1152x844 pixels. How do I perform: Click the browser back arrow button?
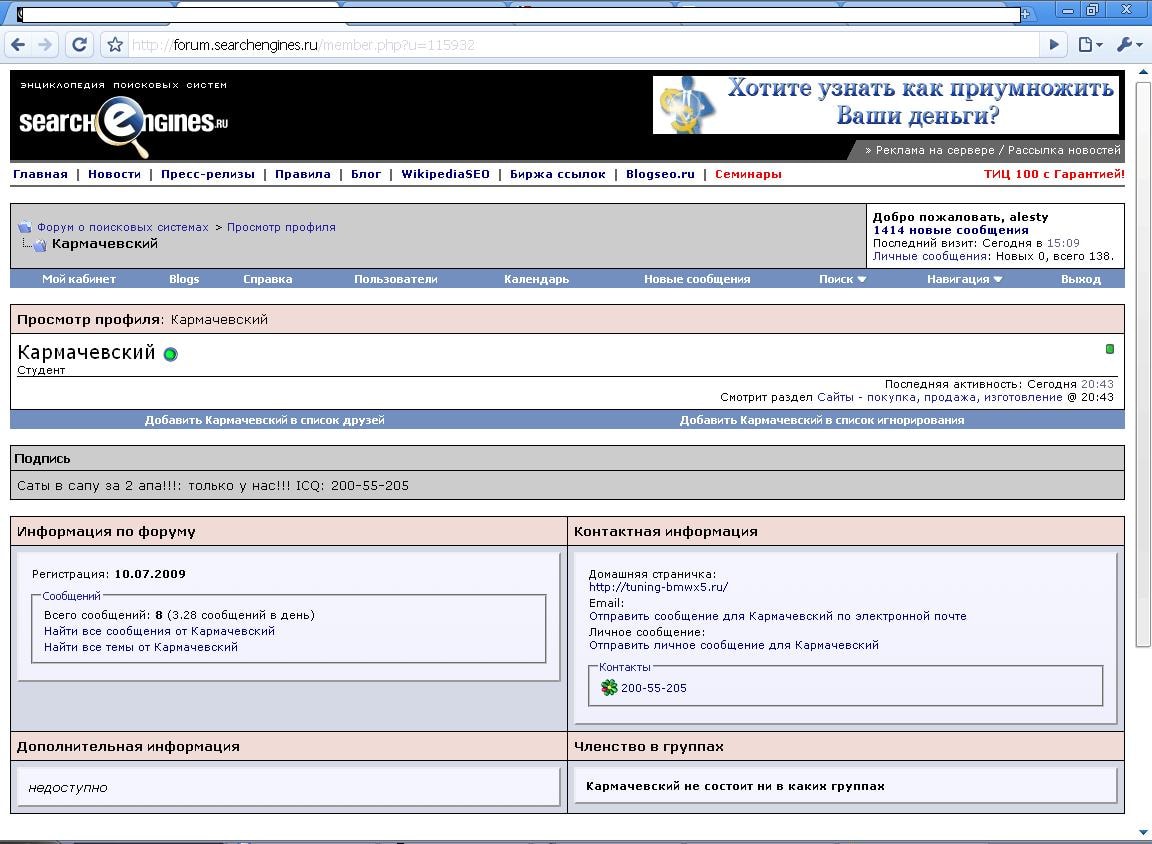coord(17,45)
